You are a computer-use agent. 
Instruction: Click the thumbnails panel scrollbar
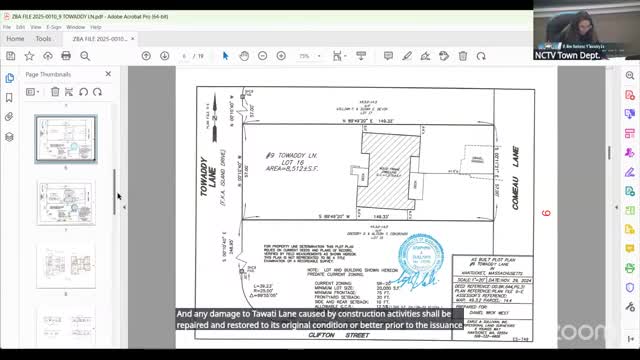click(114, 192)
